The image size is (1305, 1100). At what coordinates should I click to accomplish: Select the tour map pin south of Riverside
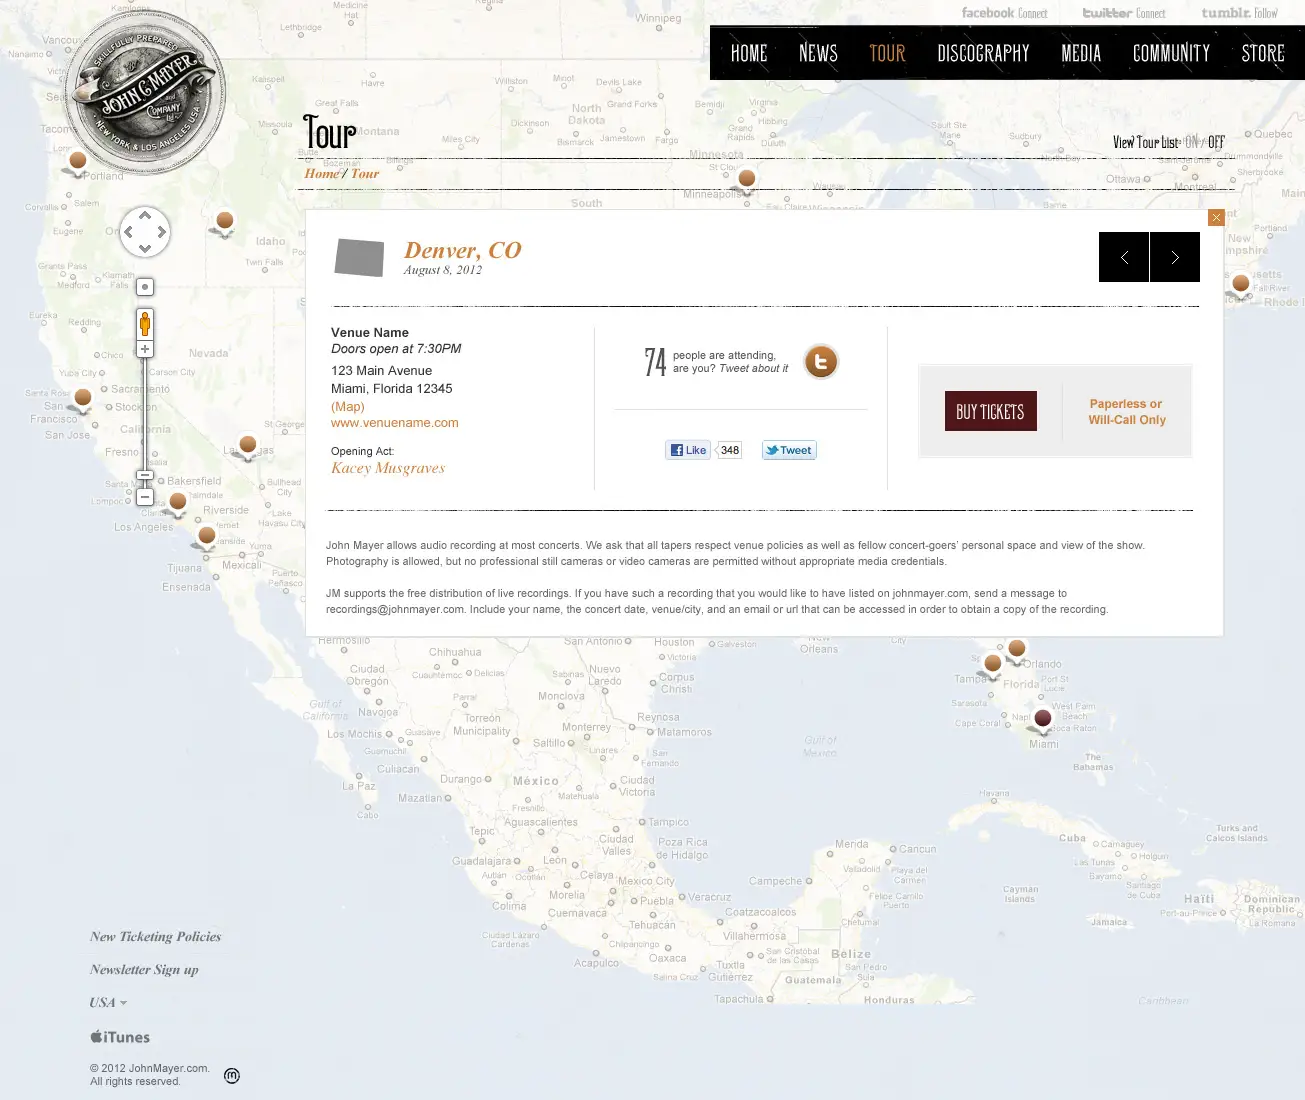(207, 537)
